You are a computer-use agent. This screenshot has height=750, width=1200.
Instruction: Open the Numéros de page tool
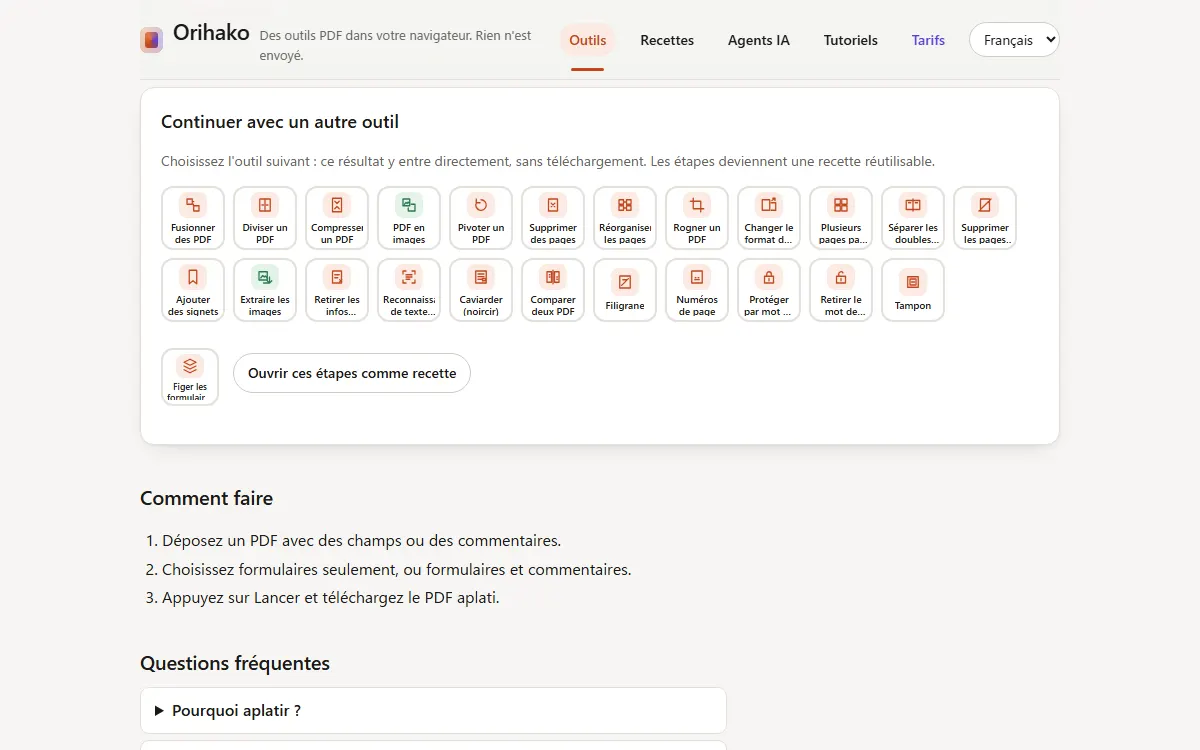[x=697, y=290]
